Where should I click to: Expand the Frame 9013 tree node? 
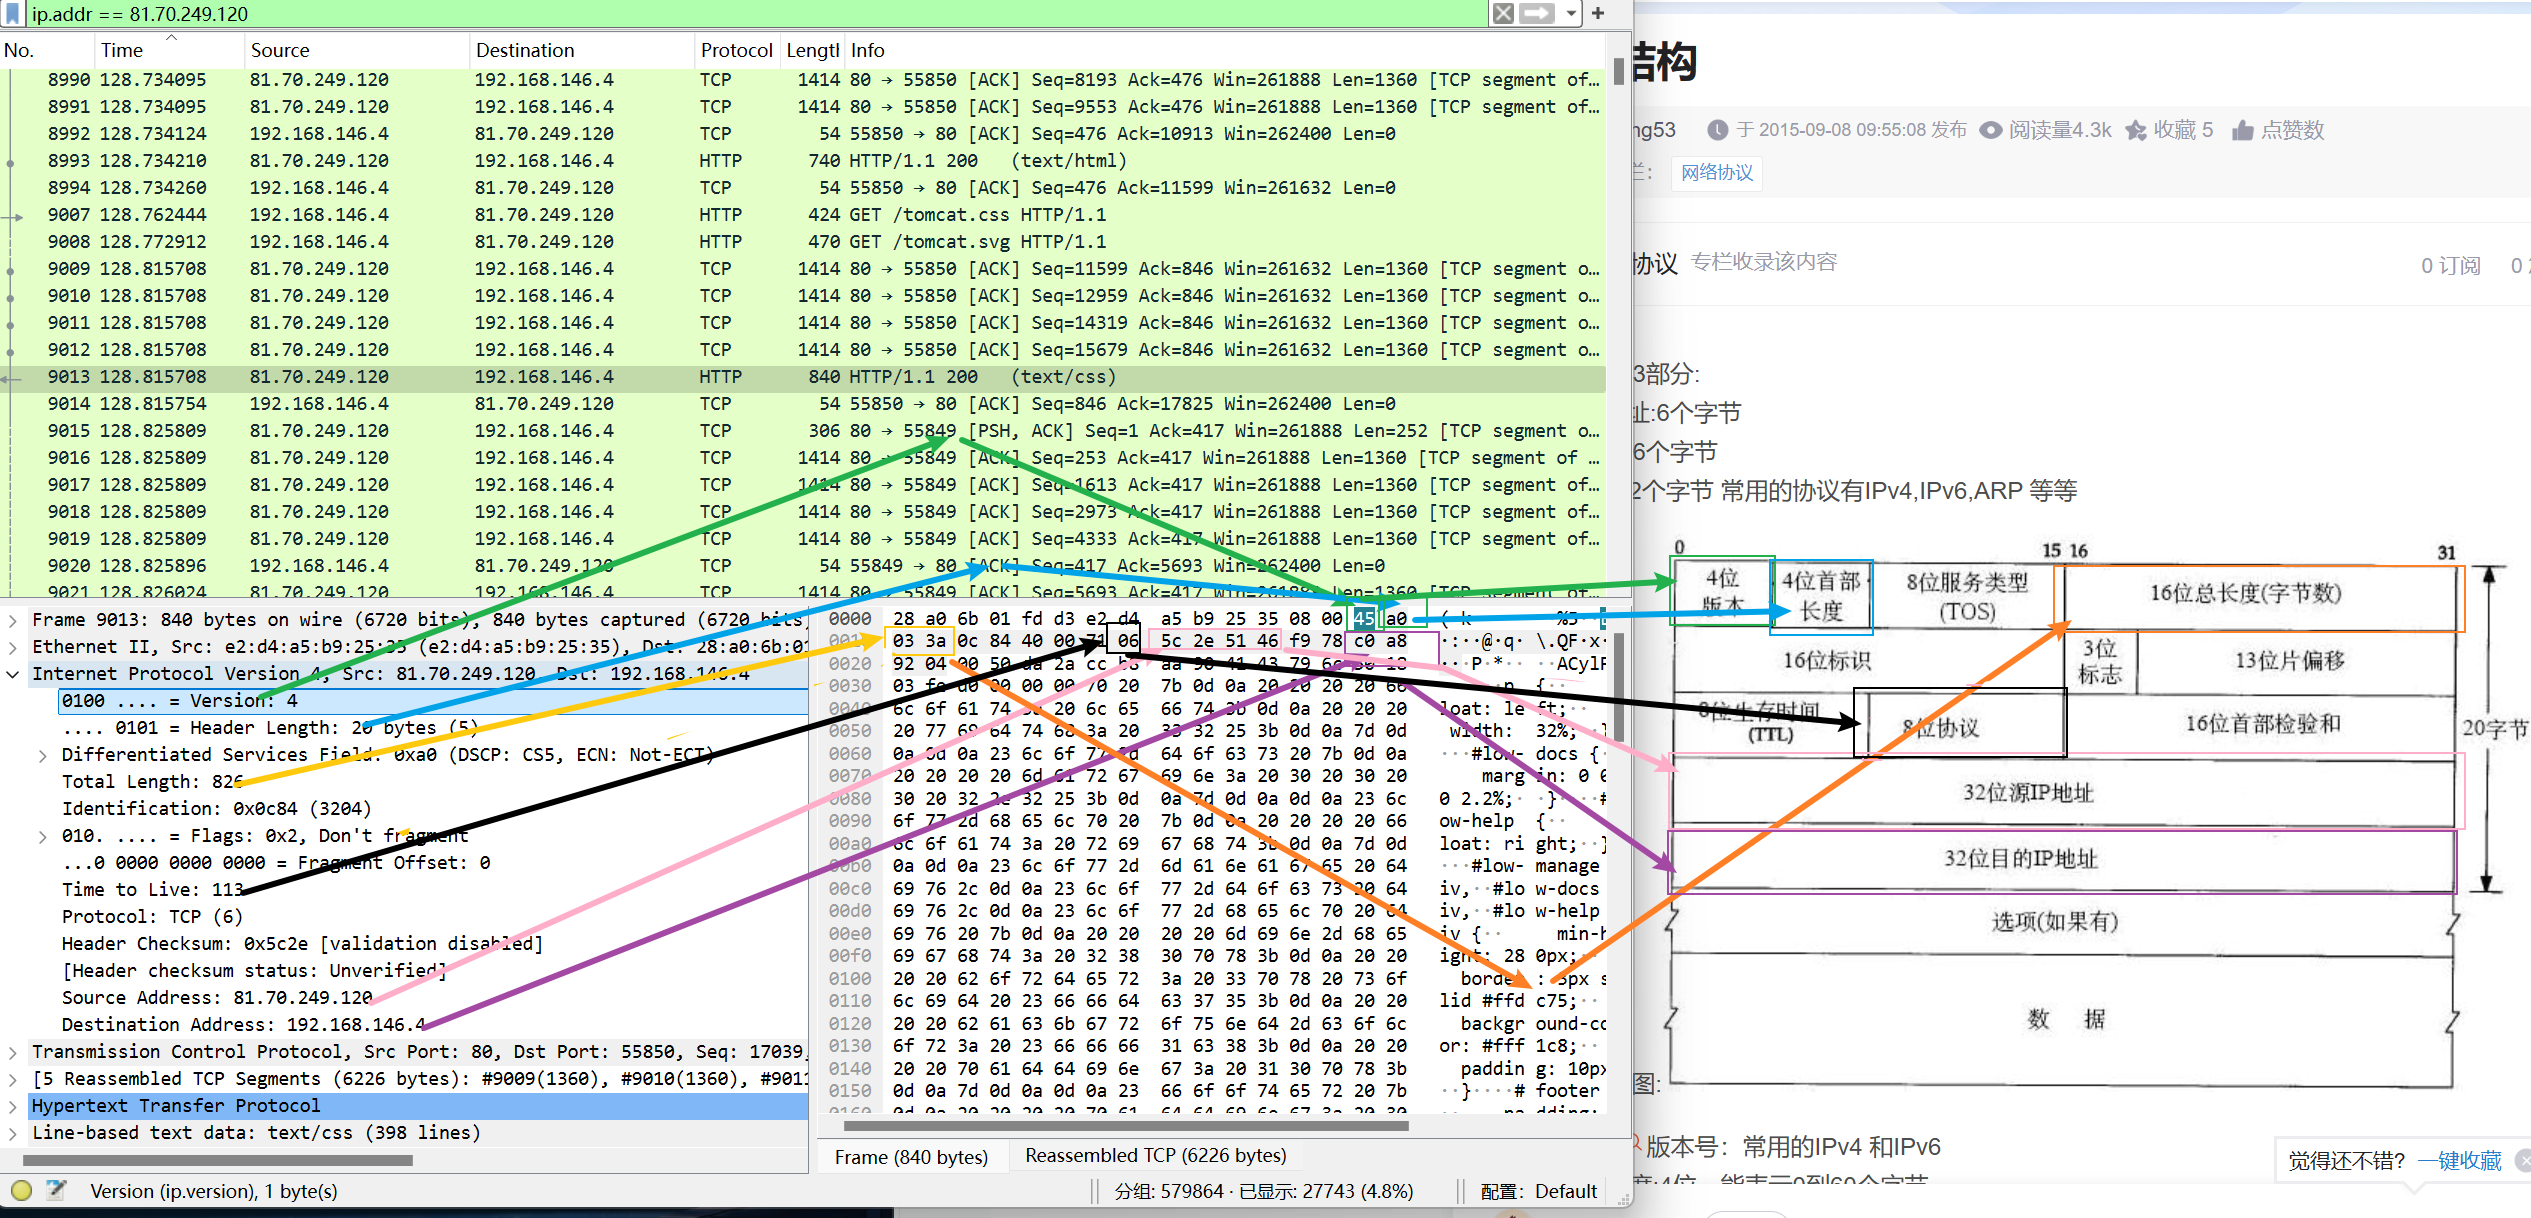[12, 620]
